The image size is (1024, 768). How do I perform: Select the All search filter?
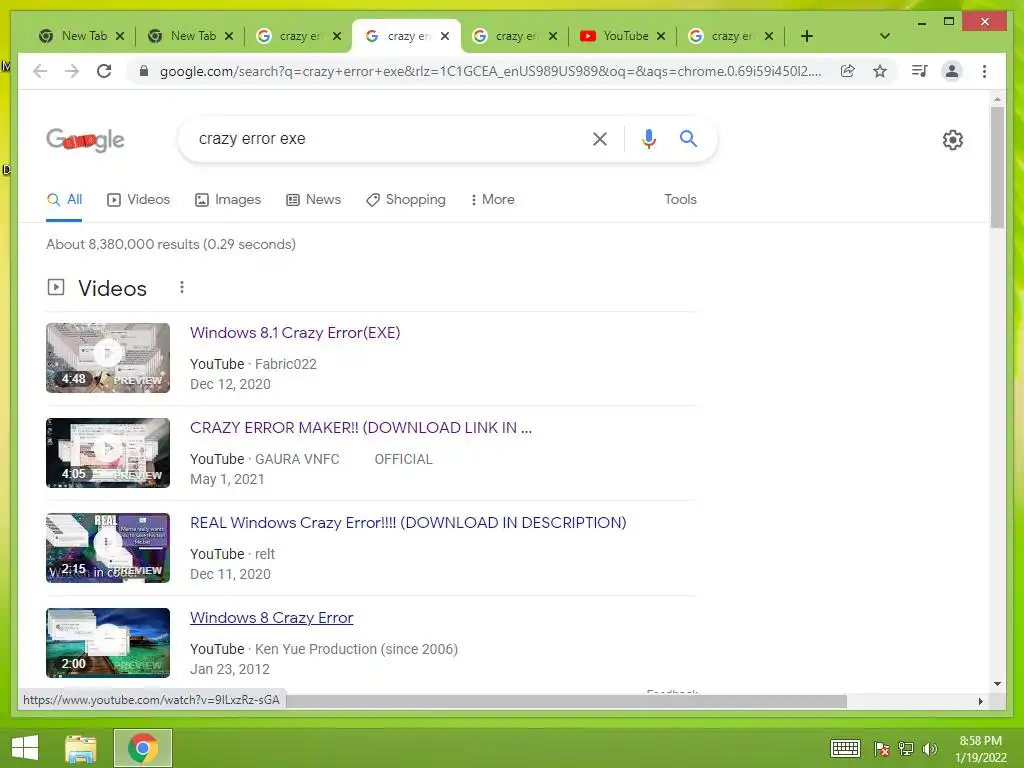pos(64,200)
